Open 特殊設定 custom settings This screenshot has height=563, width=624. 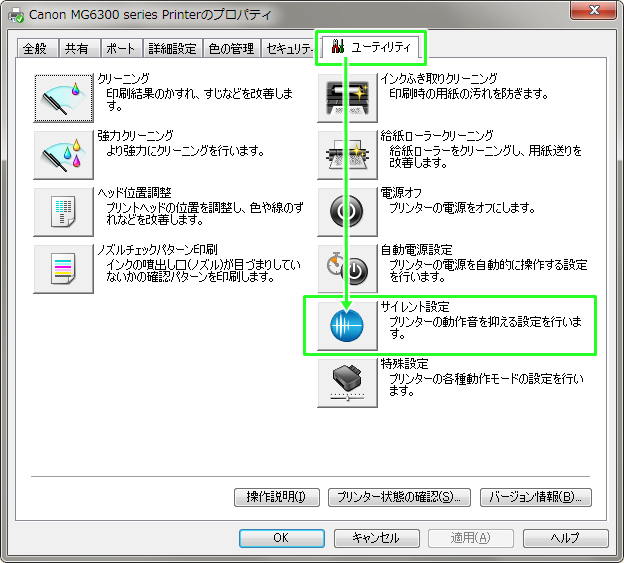point(347,383)
